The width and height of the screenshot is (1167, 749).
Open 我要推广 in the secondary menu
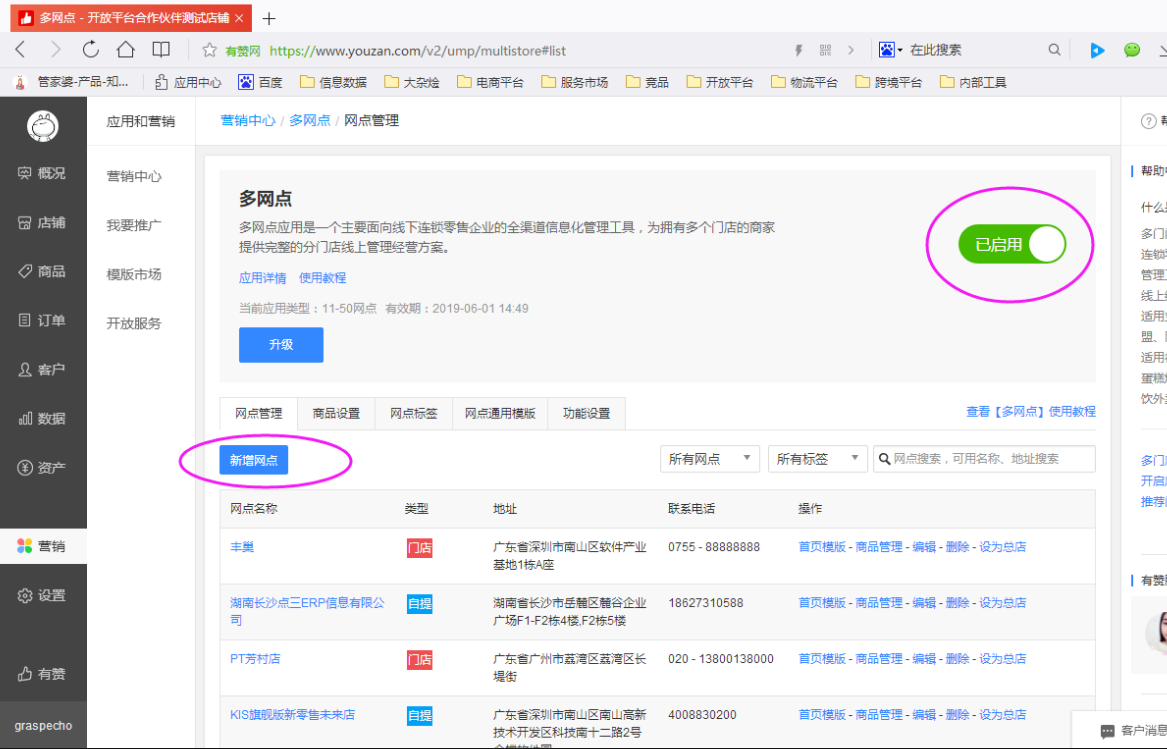click(x=134, y=225)
